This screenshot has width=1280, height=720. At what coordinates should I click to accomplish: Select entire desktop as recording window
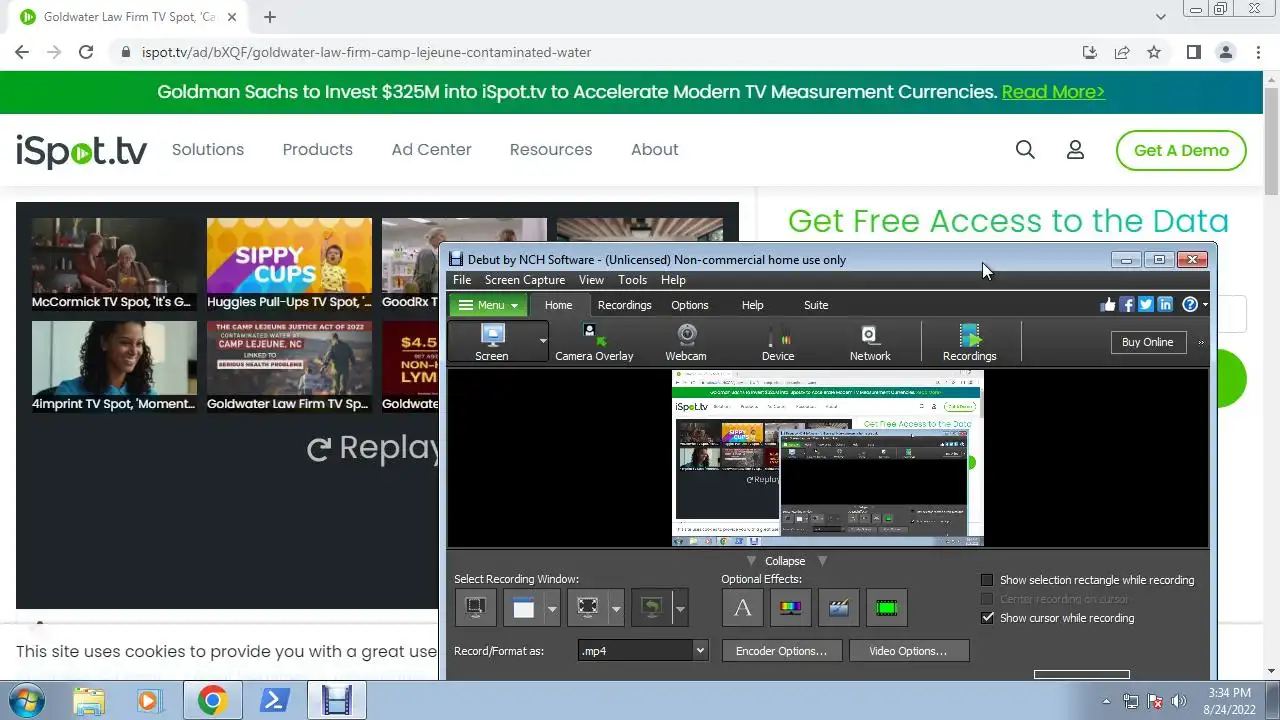pos(476,607)
